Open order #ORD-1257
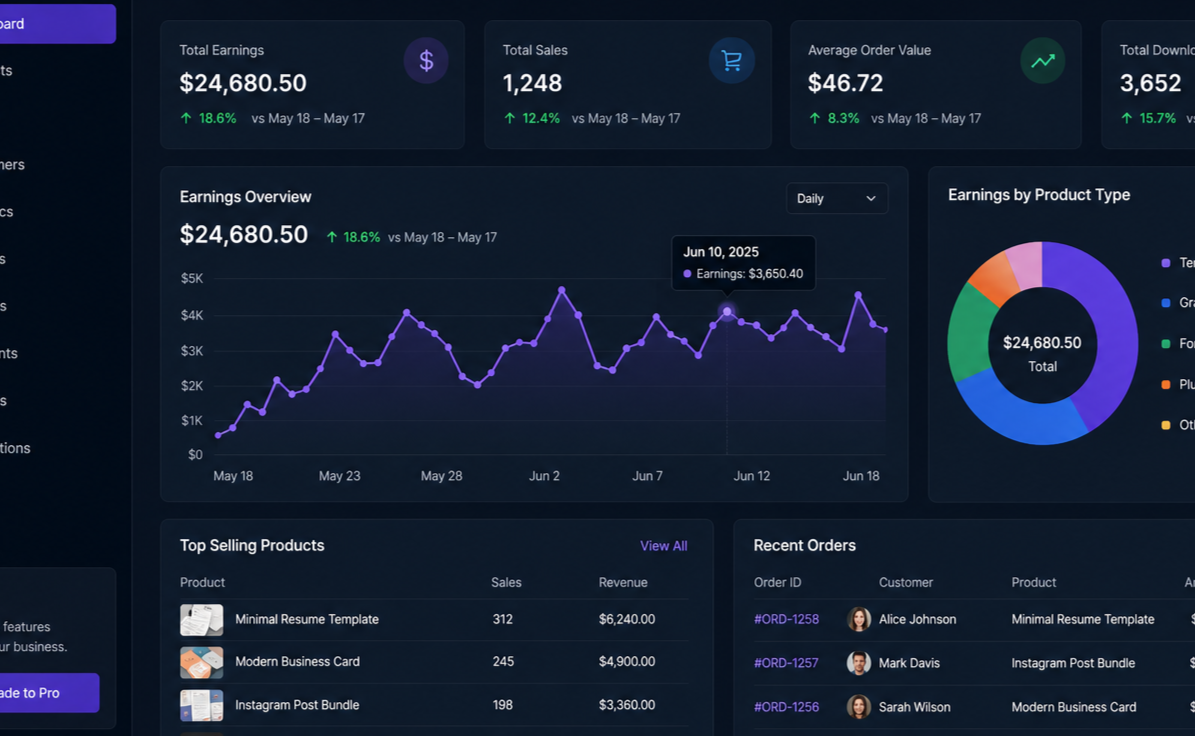Viewport: 1195px width, 736px height. 786,663
